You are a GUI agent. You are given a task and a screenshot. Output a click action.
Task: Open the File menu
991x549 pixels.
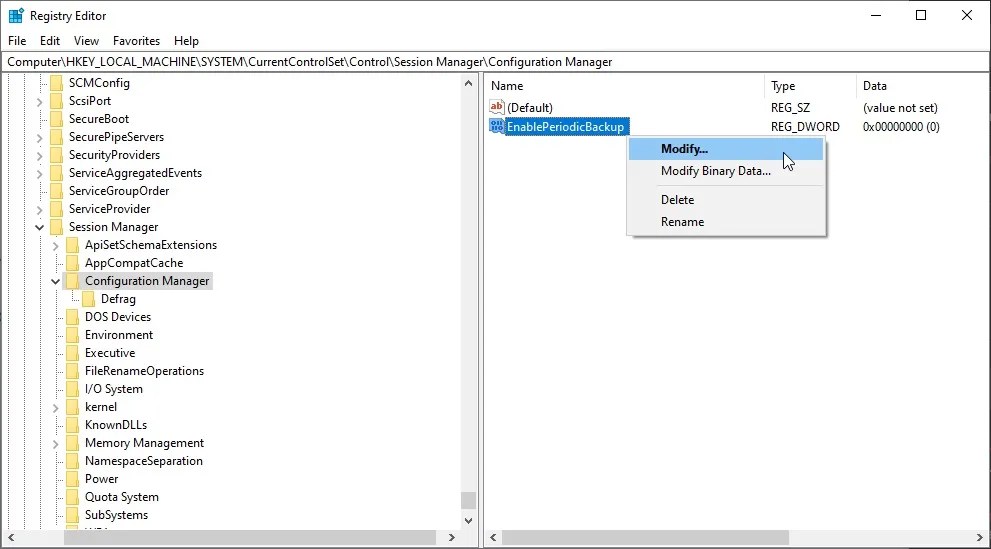coord(17,40)
